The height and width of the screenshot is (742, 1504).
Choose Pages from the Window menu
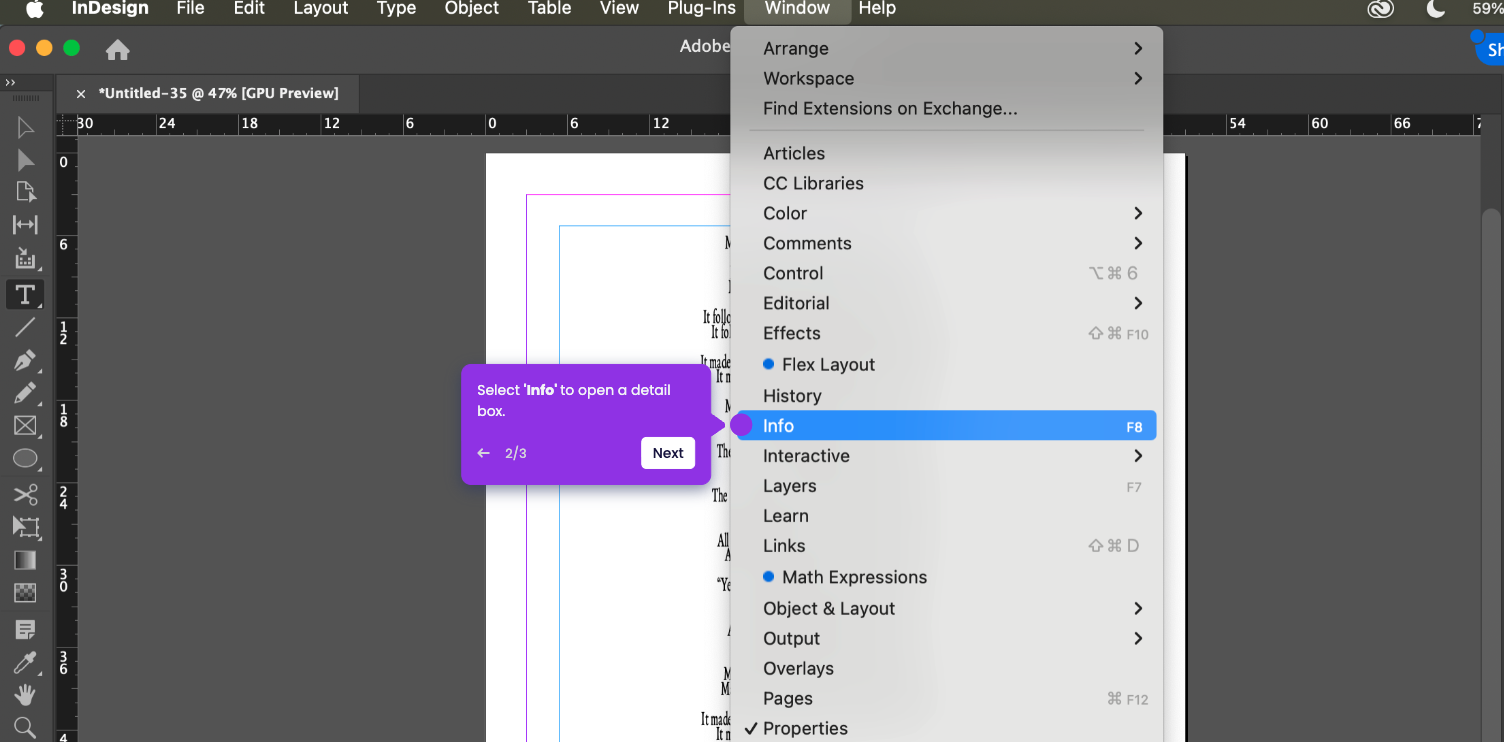[x=947, y=699]
